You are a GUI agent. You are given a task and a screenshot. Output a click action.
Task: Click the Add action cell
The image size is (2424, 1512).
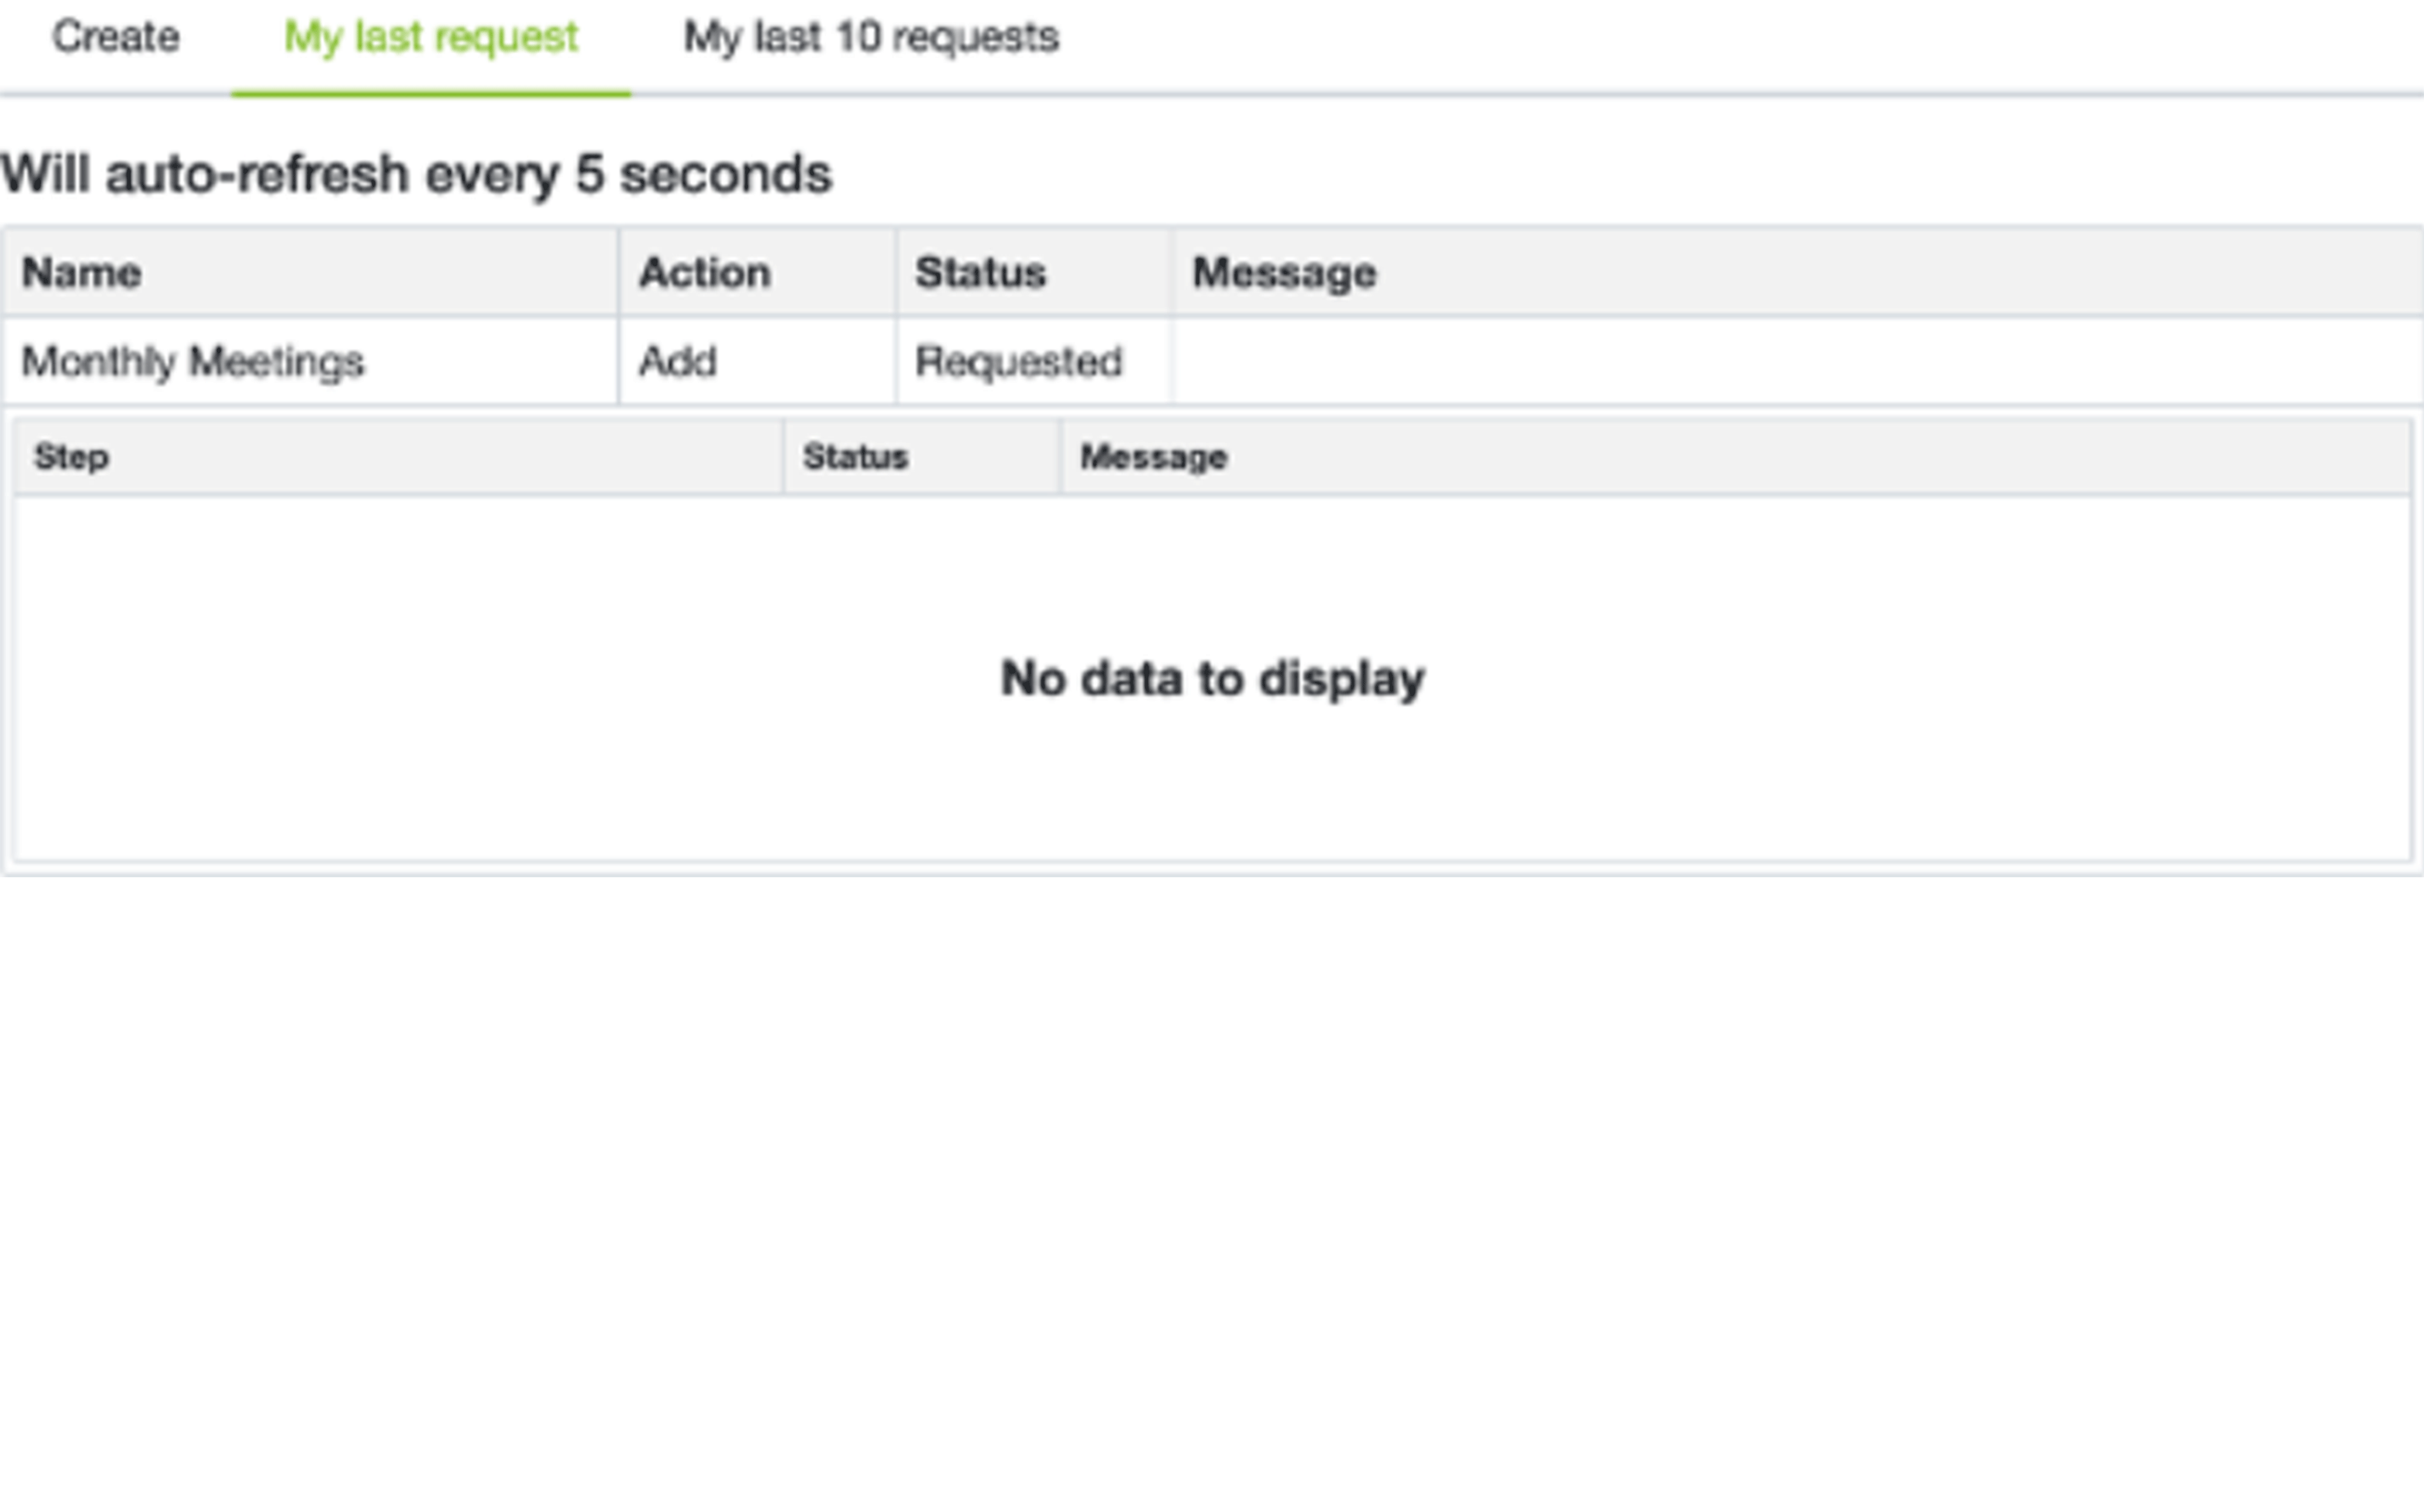[678, 361]
